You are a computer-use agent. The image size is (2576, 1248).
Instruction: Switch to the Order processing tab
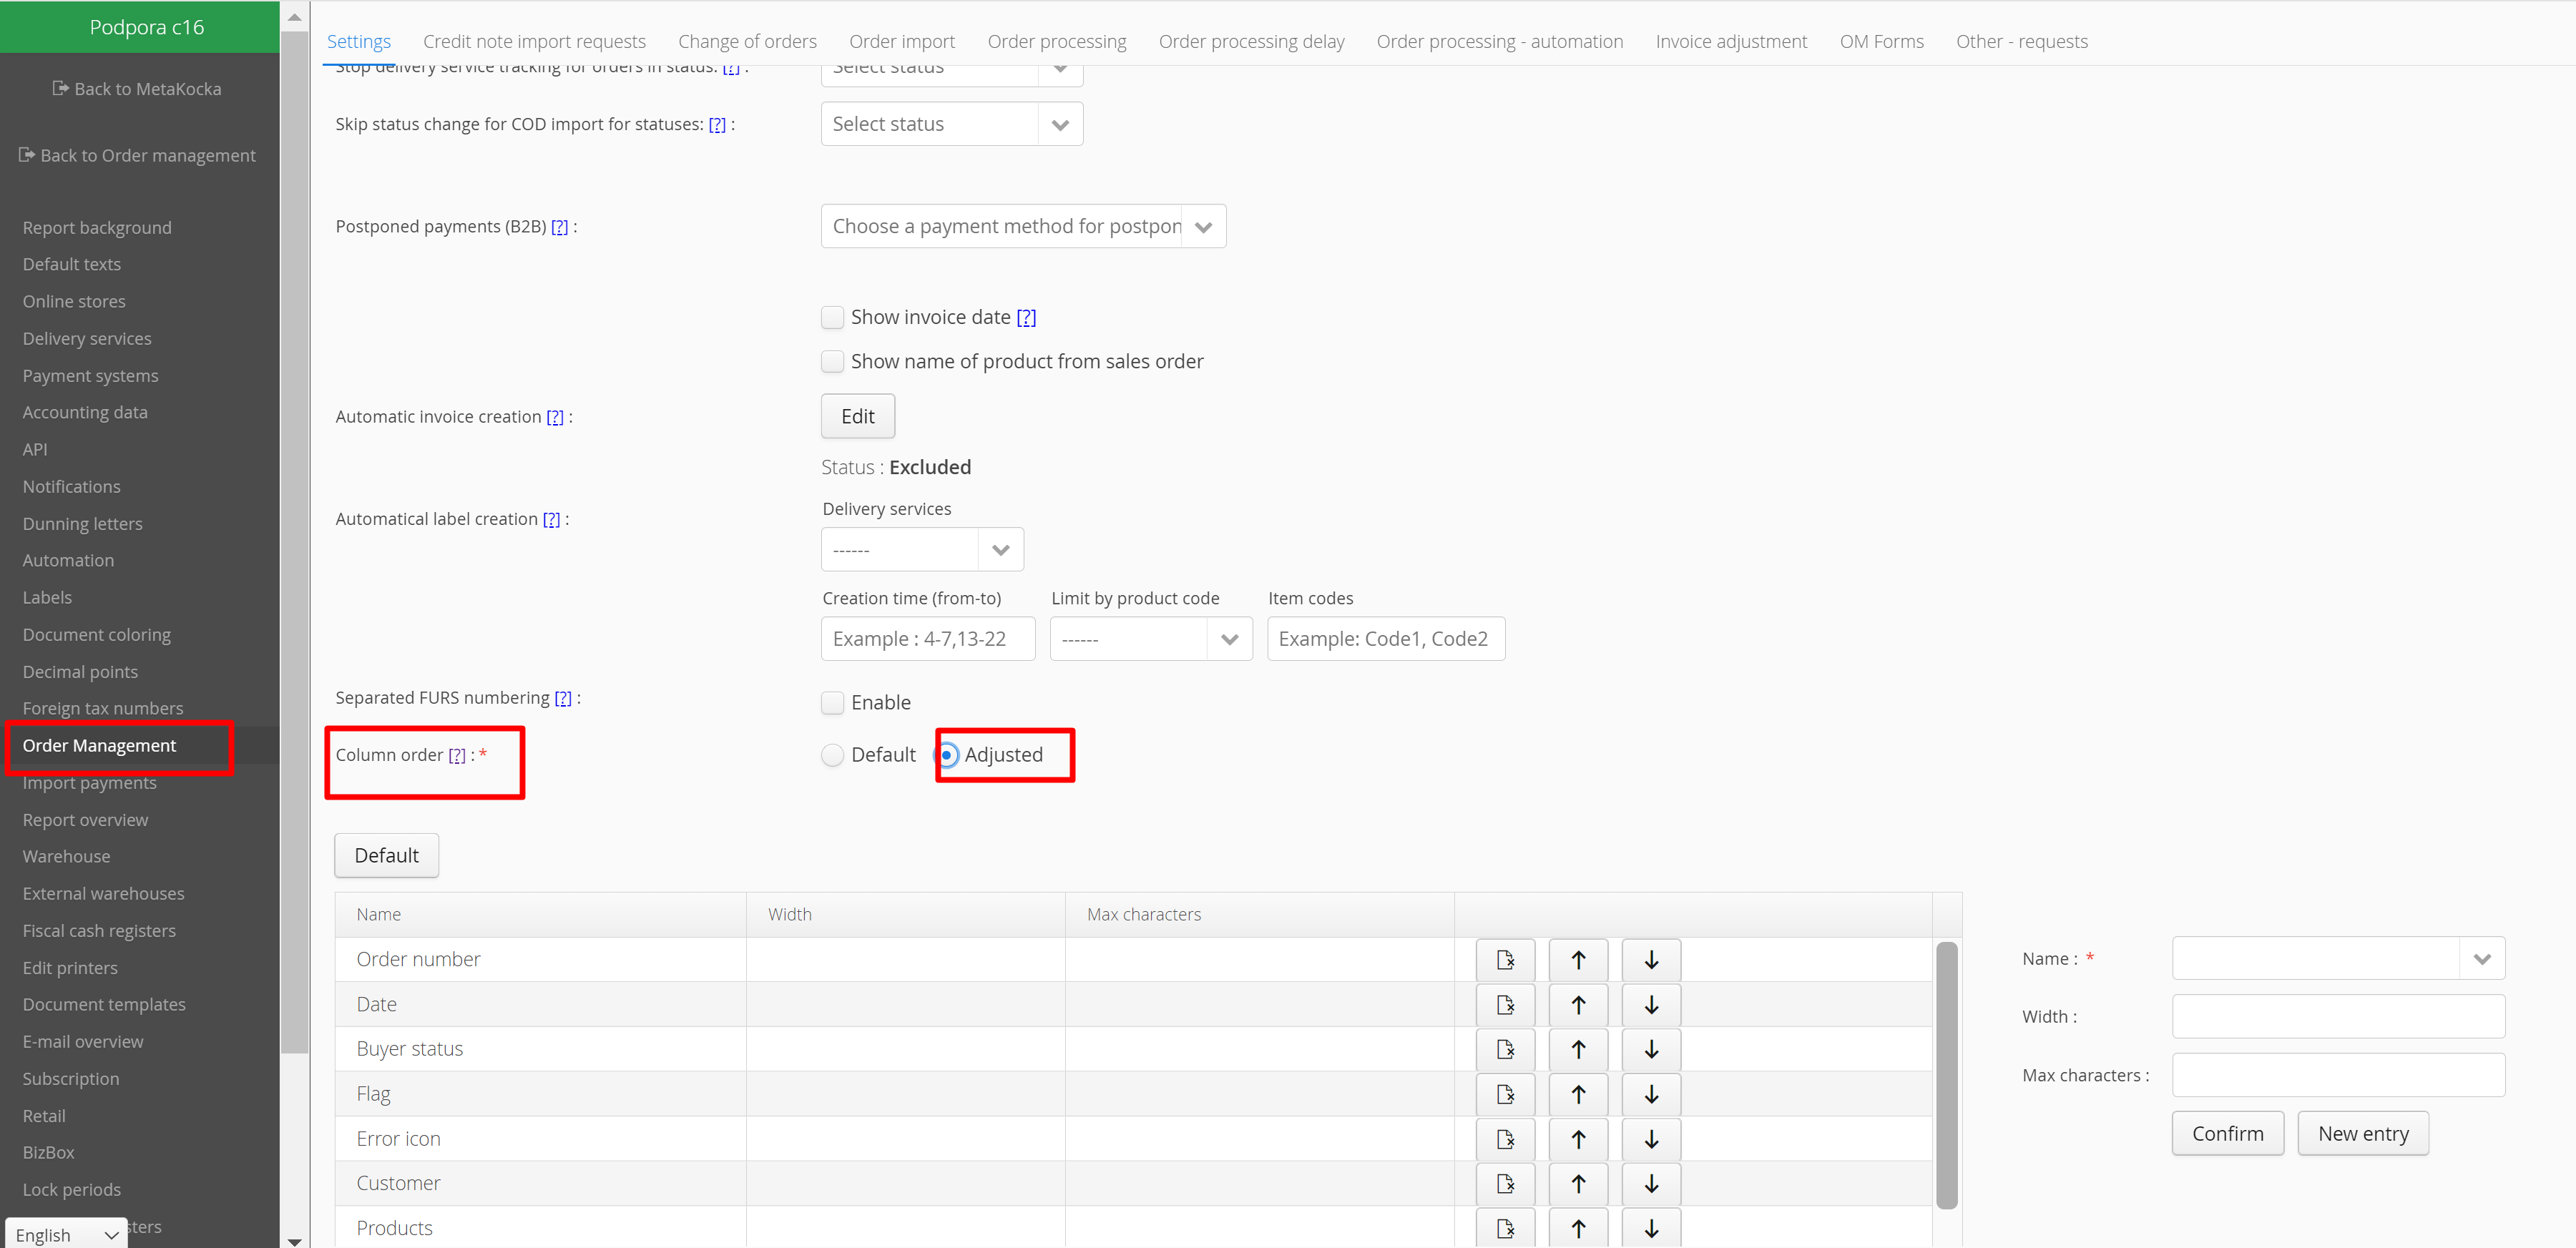coord(1056,41)
